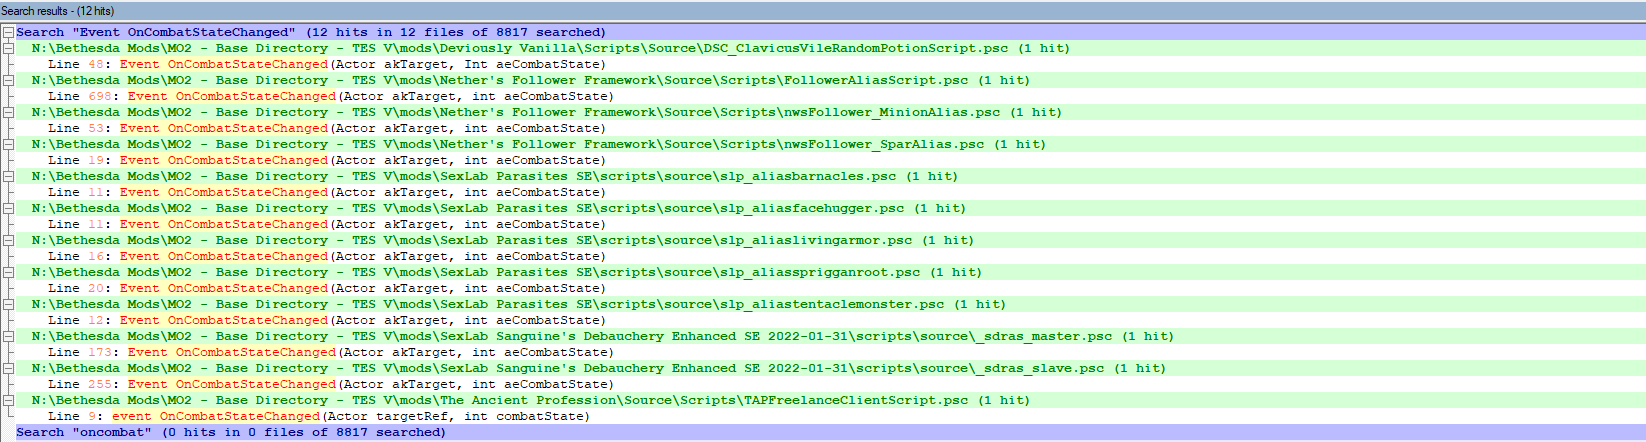This screenshot has height=442, width=1646.
Task: Open Line 20 hit result
Action: [x=327, y=288]
